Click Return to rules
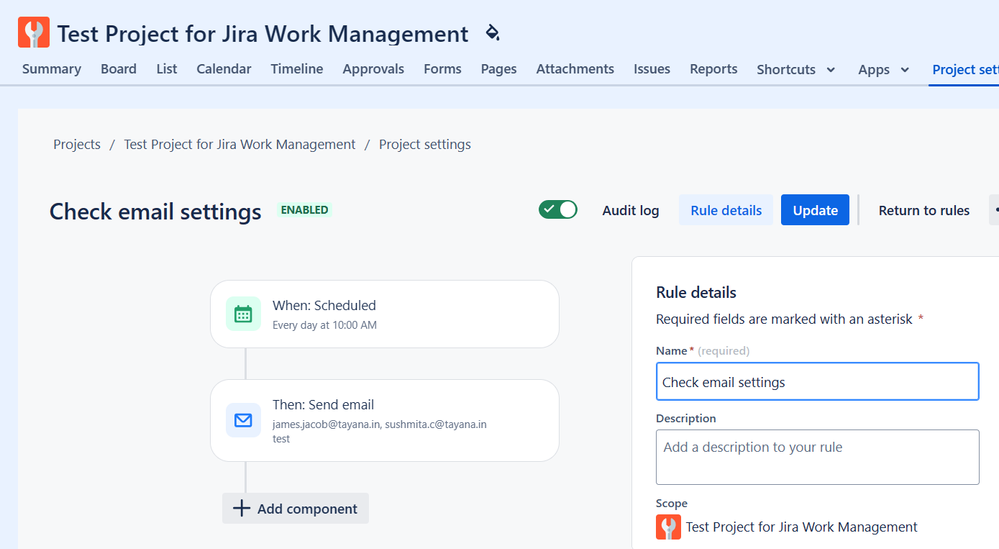999x549 pixels. pos(924,210)
